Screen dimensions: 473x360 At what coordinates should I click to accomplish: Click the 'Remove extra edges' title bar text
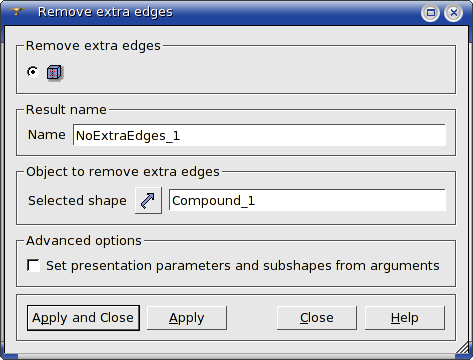point(105,12)
